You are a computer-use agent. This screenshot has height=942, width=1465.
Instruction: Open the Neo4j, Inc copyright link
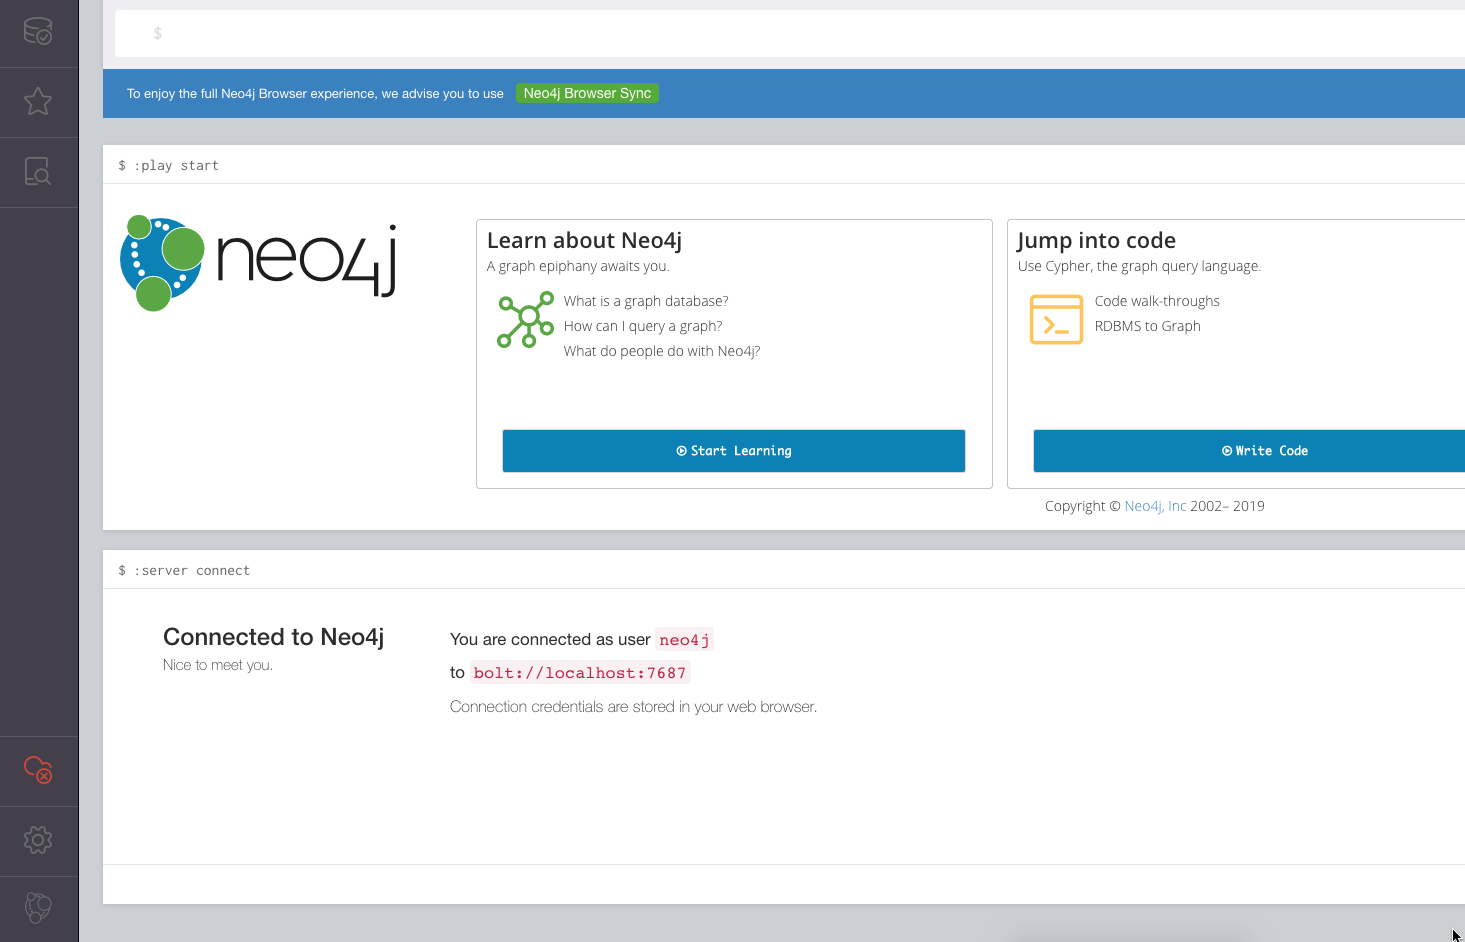point(1155,506)
